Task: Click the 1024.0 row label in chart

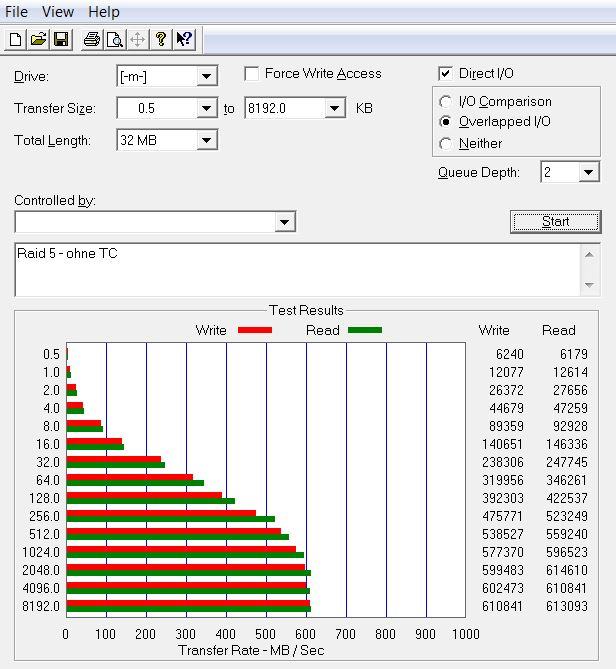Action: pyautogui.click(x=41, y=553)
